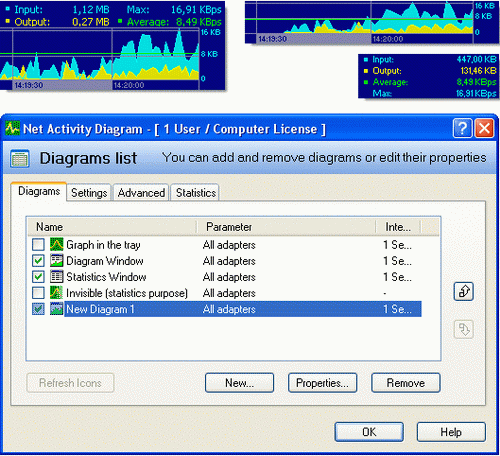Open the Statistics tab
This screenshot has width=500, height=456.
pos(196,193)
